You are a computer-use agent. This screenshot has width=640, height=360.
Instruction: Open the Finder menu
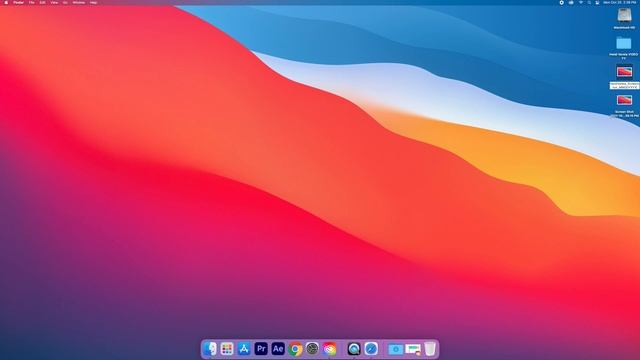pyautogui.click(x=18, y=2)
